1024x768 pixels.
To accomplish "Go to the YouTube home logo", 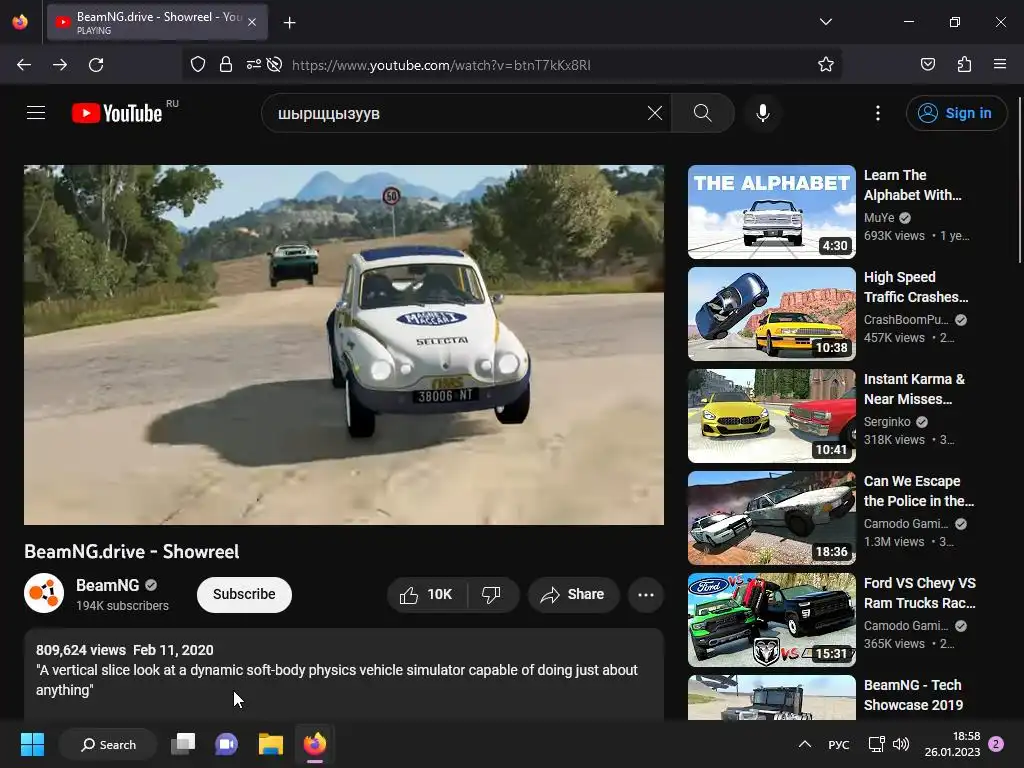I will (x=117, y=113).
